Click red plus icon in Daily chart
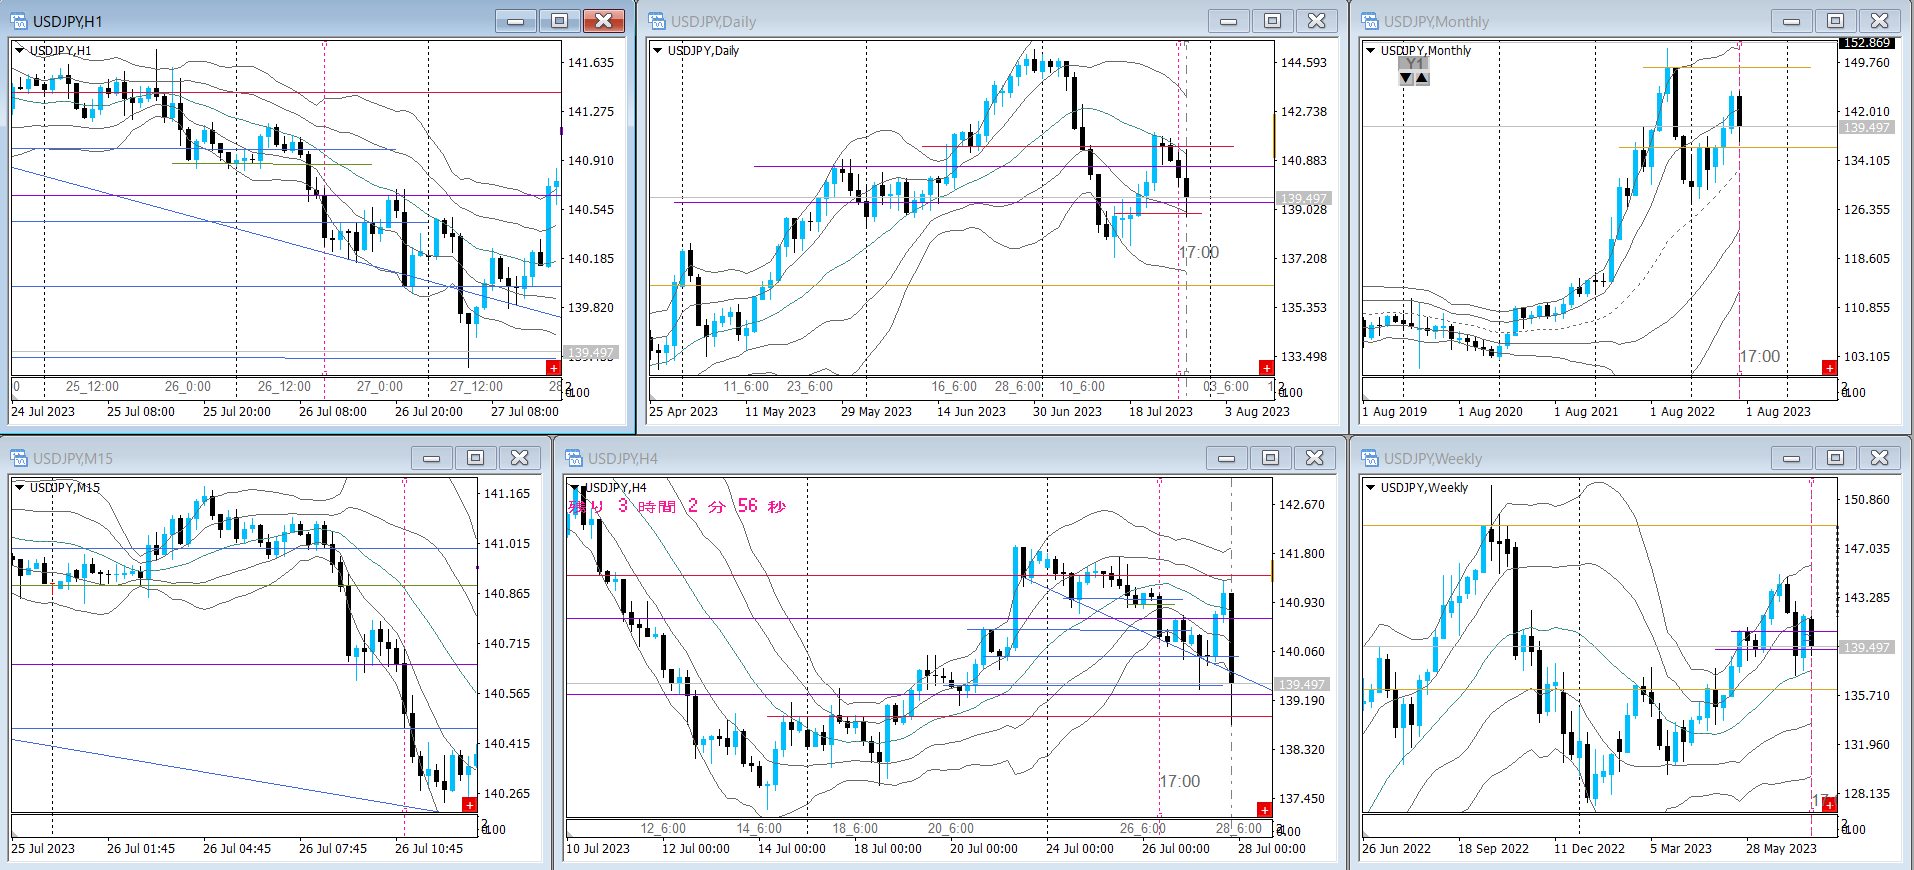This screenshot has height=870, width=1914. point(1266,368)
